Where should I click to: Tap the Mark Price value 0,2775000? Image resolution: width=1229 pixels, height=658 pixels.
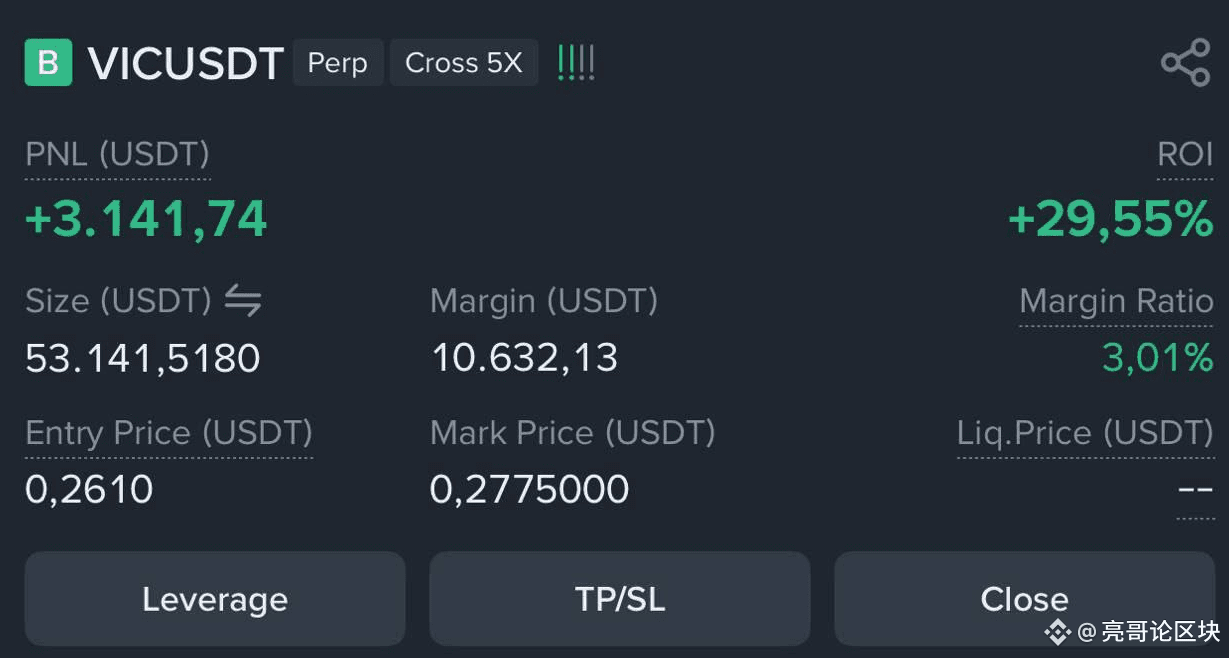click(530, 489)
